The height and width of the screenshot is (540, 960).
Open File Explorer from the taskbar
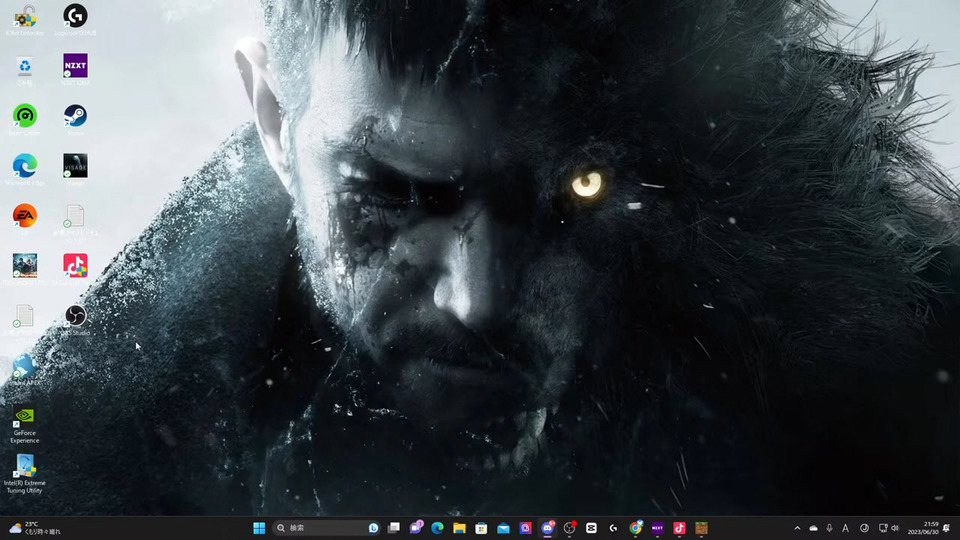click(x=459, y=528)
